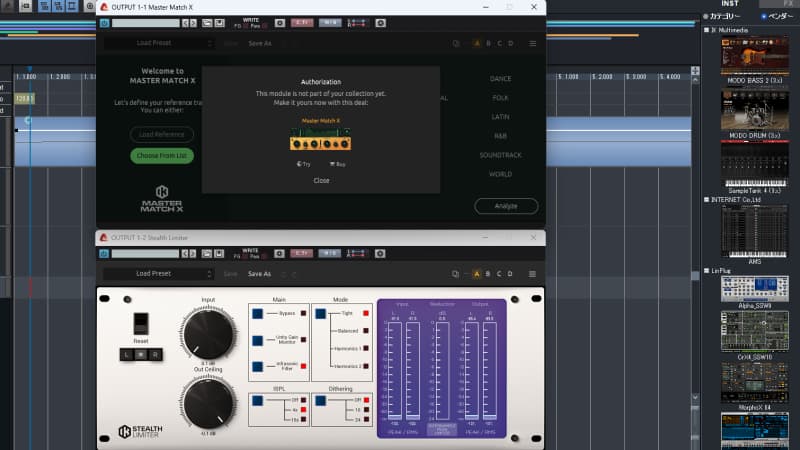
Task: Select preset slot A in Master Match X
Action: coord(477,43)
